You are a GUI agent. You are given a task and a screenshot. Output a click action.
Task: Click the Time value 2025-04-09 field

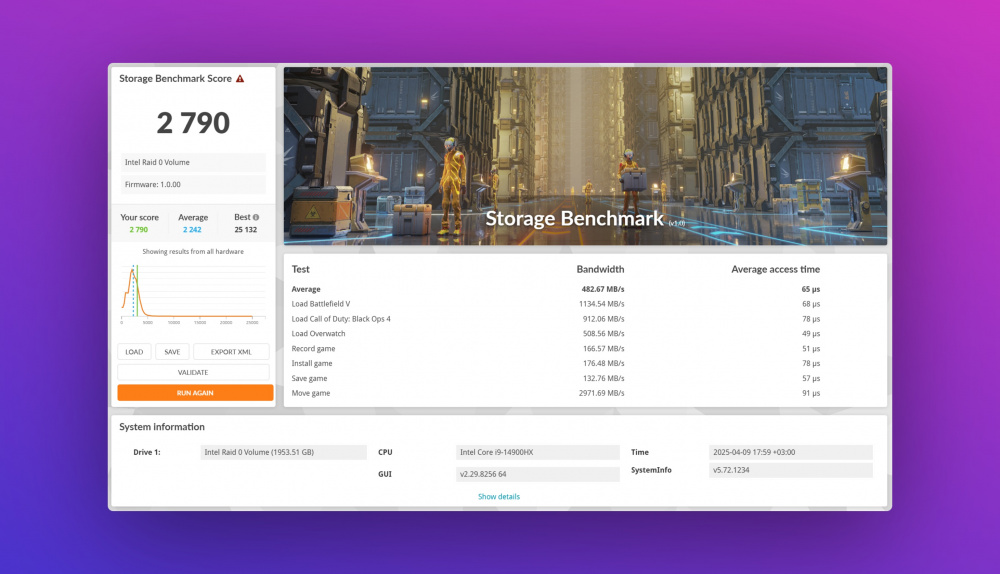click(790, 452)
